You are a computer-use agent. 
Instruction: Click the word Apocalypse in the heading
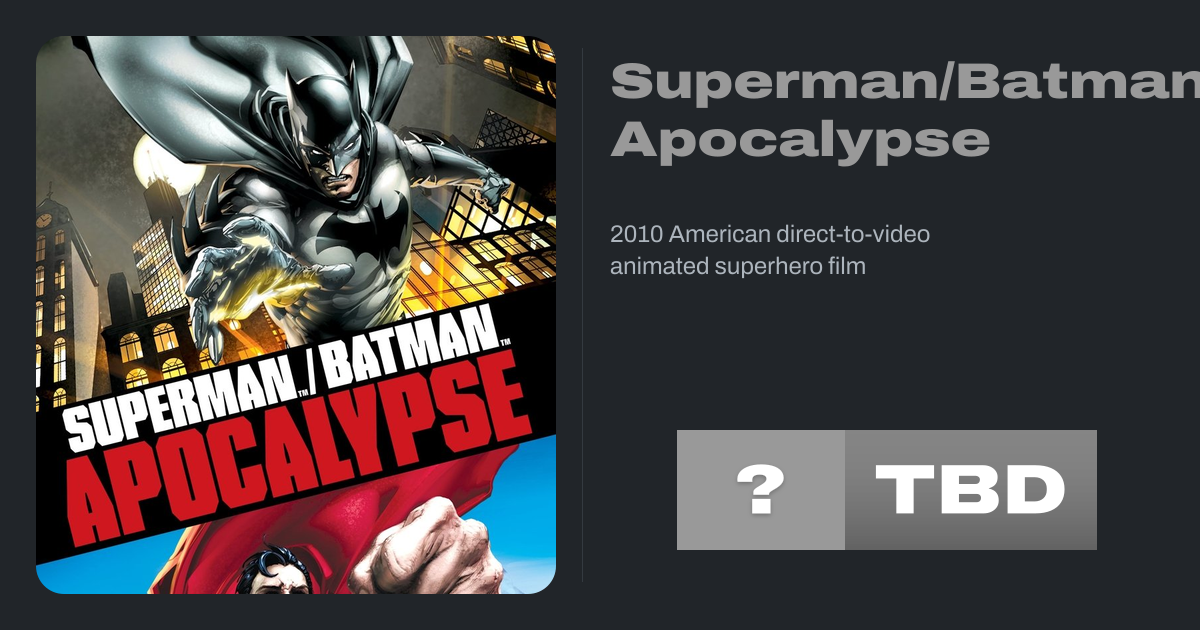pyautogui.click(x=800, y=140)
